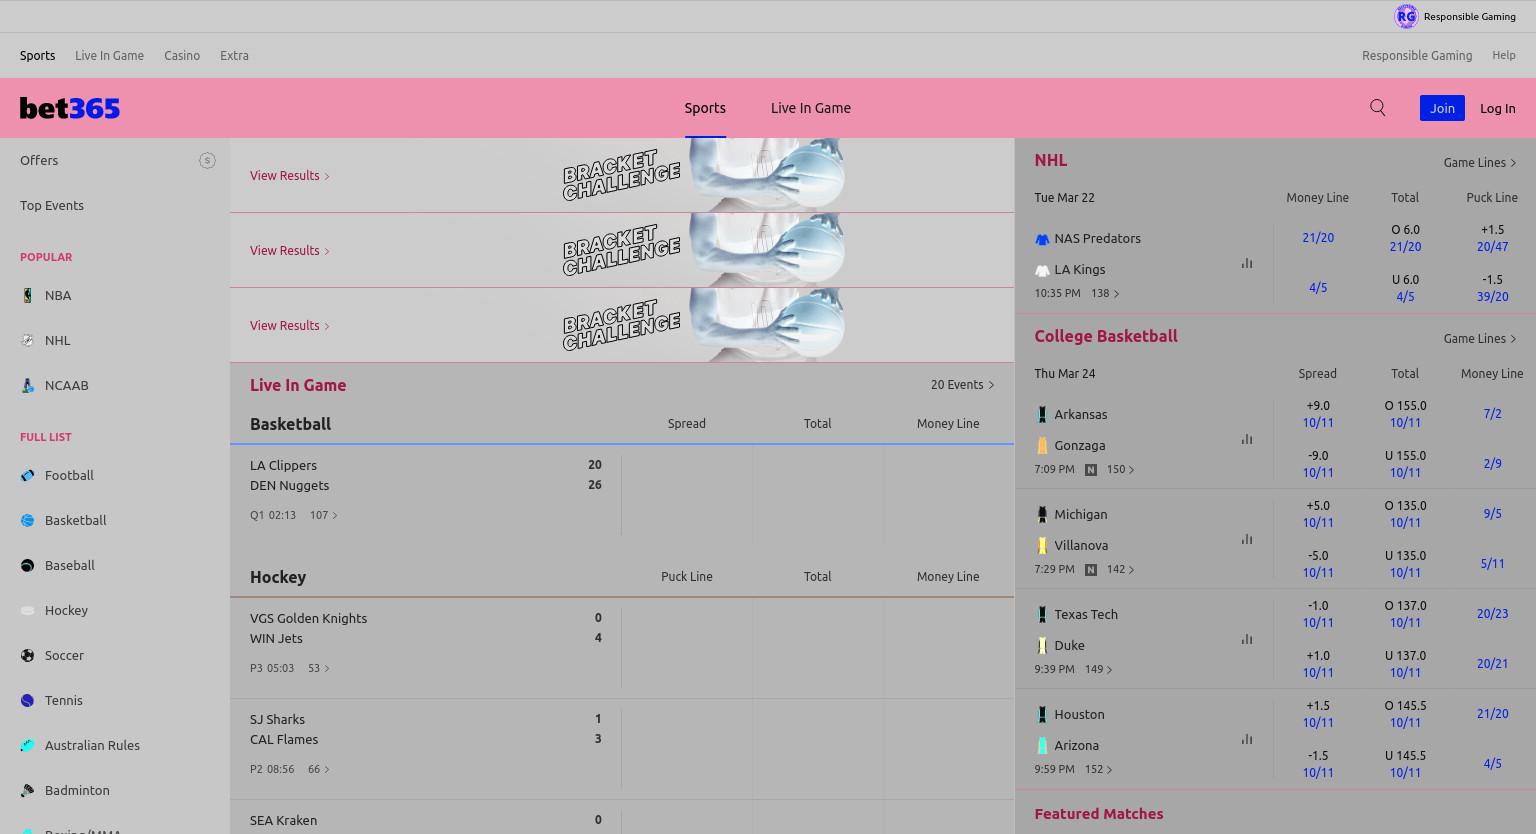Viewport: 1536px width, 834px height.
Task: Select Michigan money line 9/5
Action: (x=1492, y=513)
